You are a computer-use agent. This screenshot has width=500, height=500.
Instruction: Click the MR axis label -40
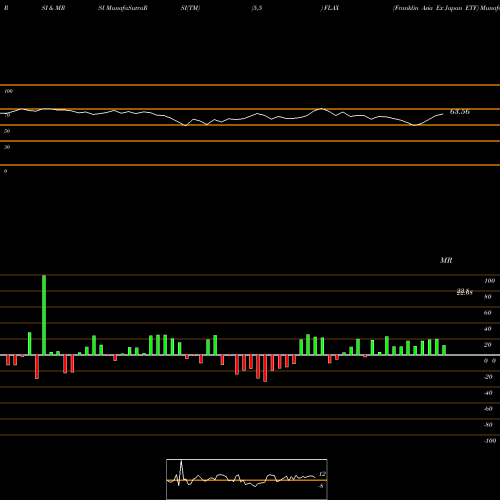[x=488, y=393]
